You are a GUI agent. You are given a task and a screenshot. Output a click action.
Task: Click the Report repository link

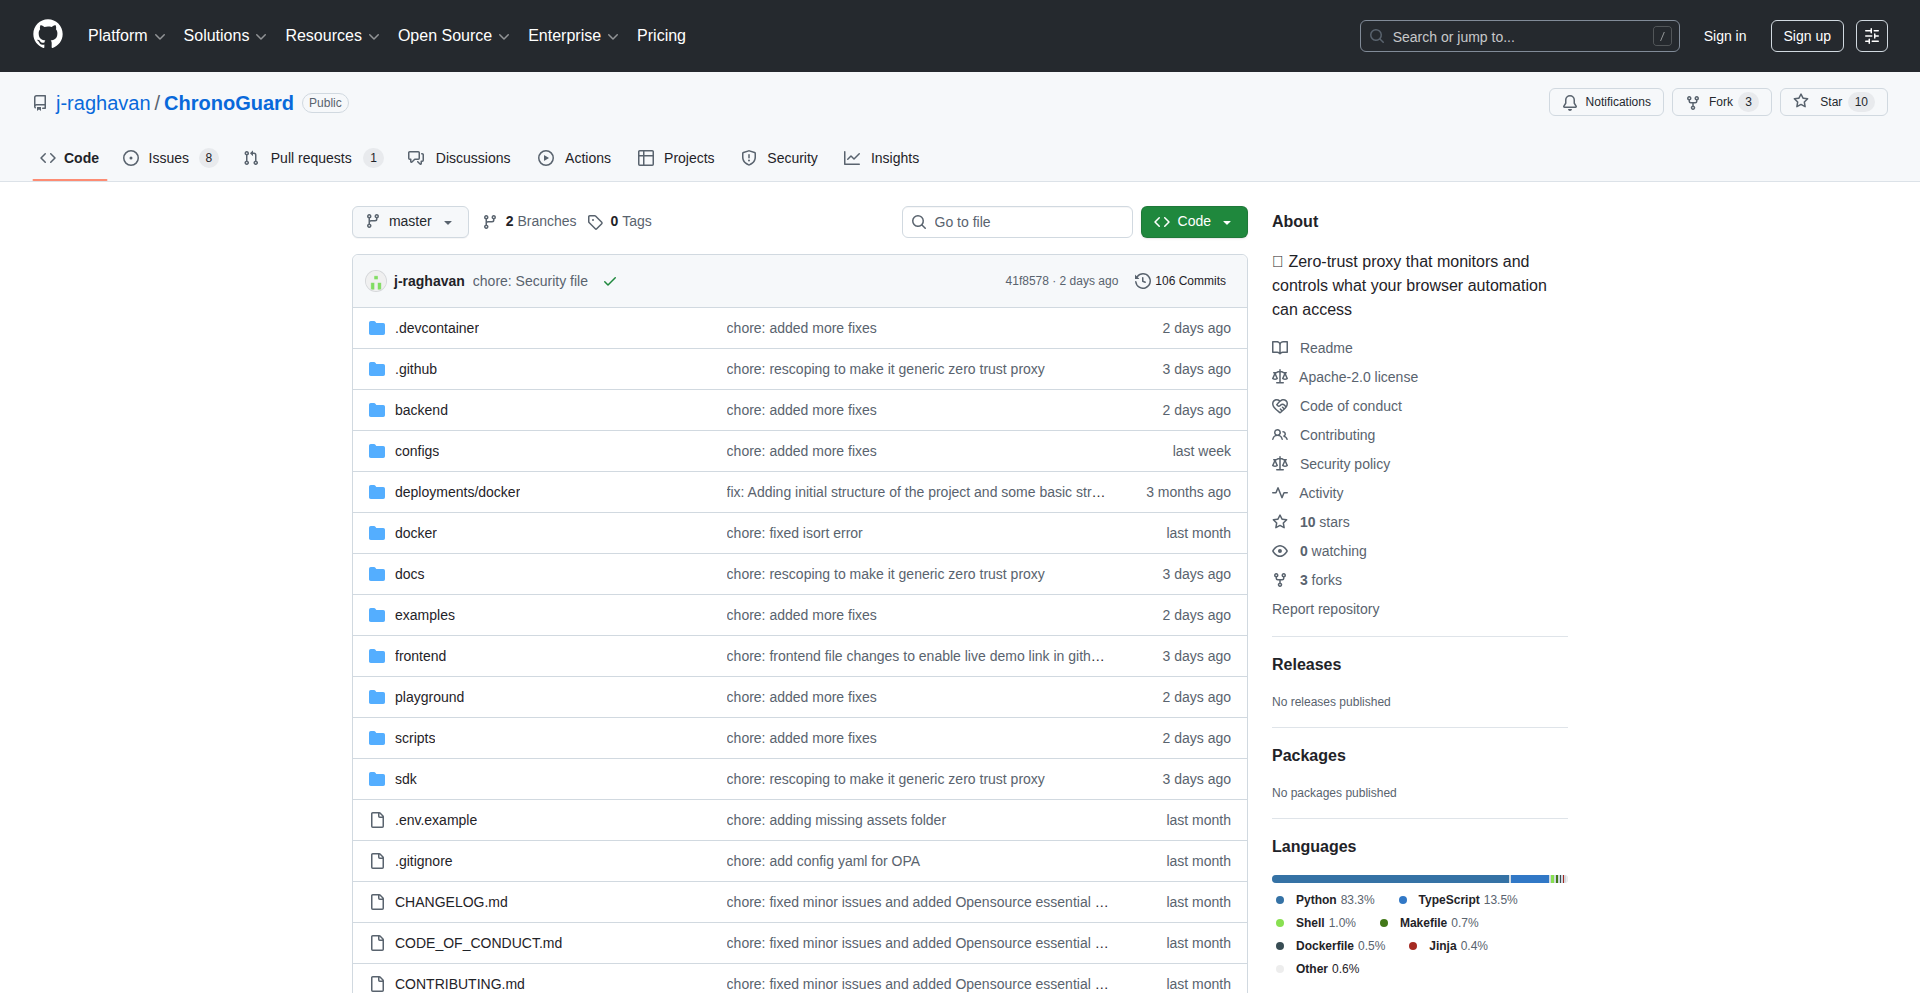click(x=1325, y=608)
